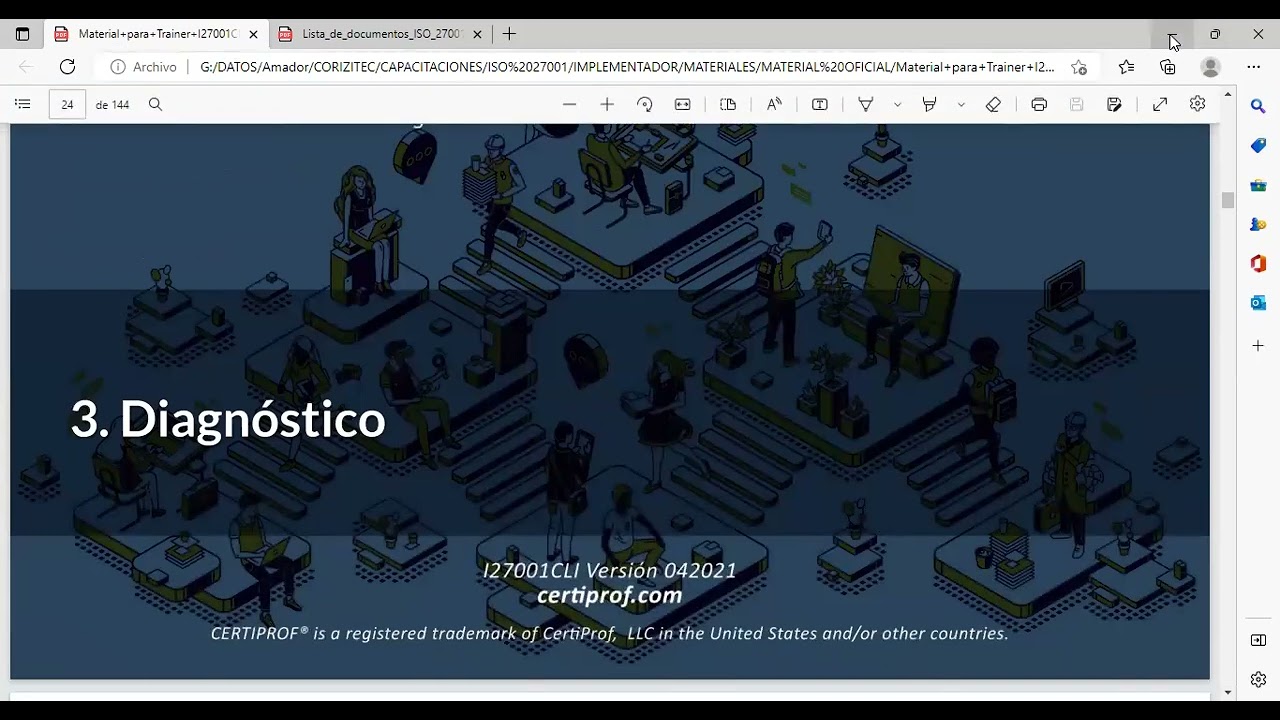Click the Save icon

pyautogui.click(x=1076, y=104)
